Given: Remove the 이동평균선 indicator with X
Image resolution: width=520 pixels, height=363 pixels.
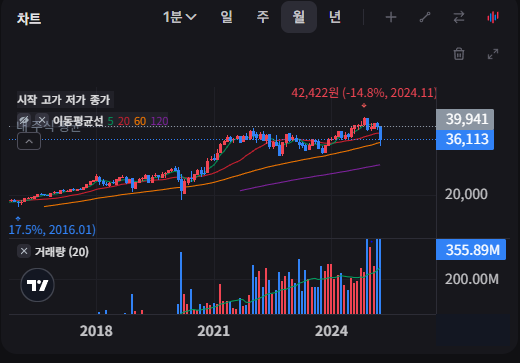Looking at the screenshot, I should [x=42, y=120].
